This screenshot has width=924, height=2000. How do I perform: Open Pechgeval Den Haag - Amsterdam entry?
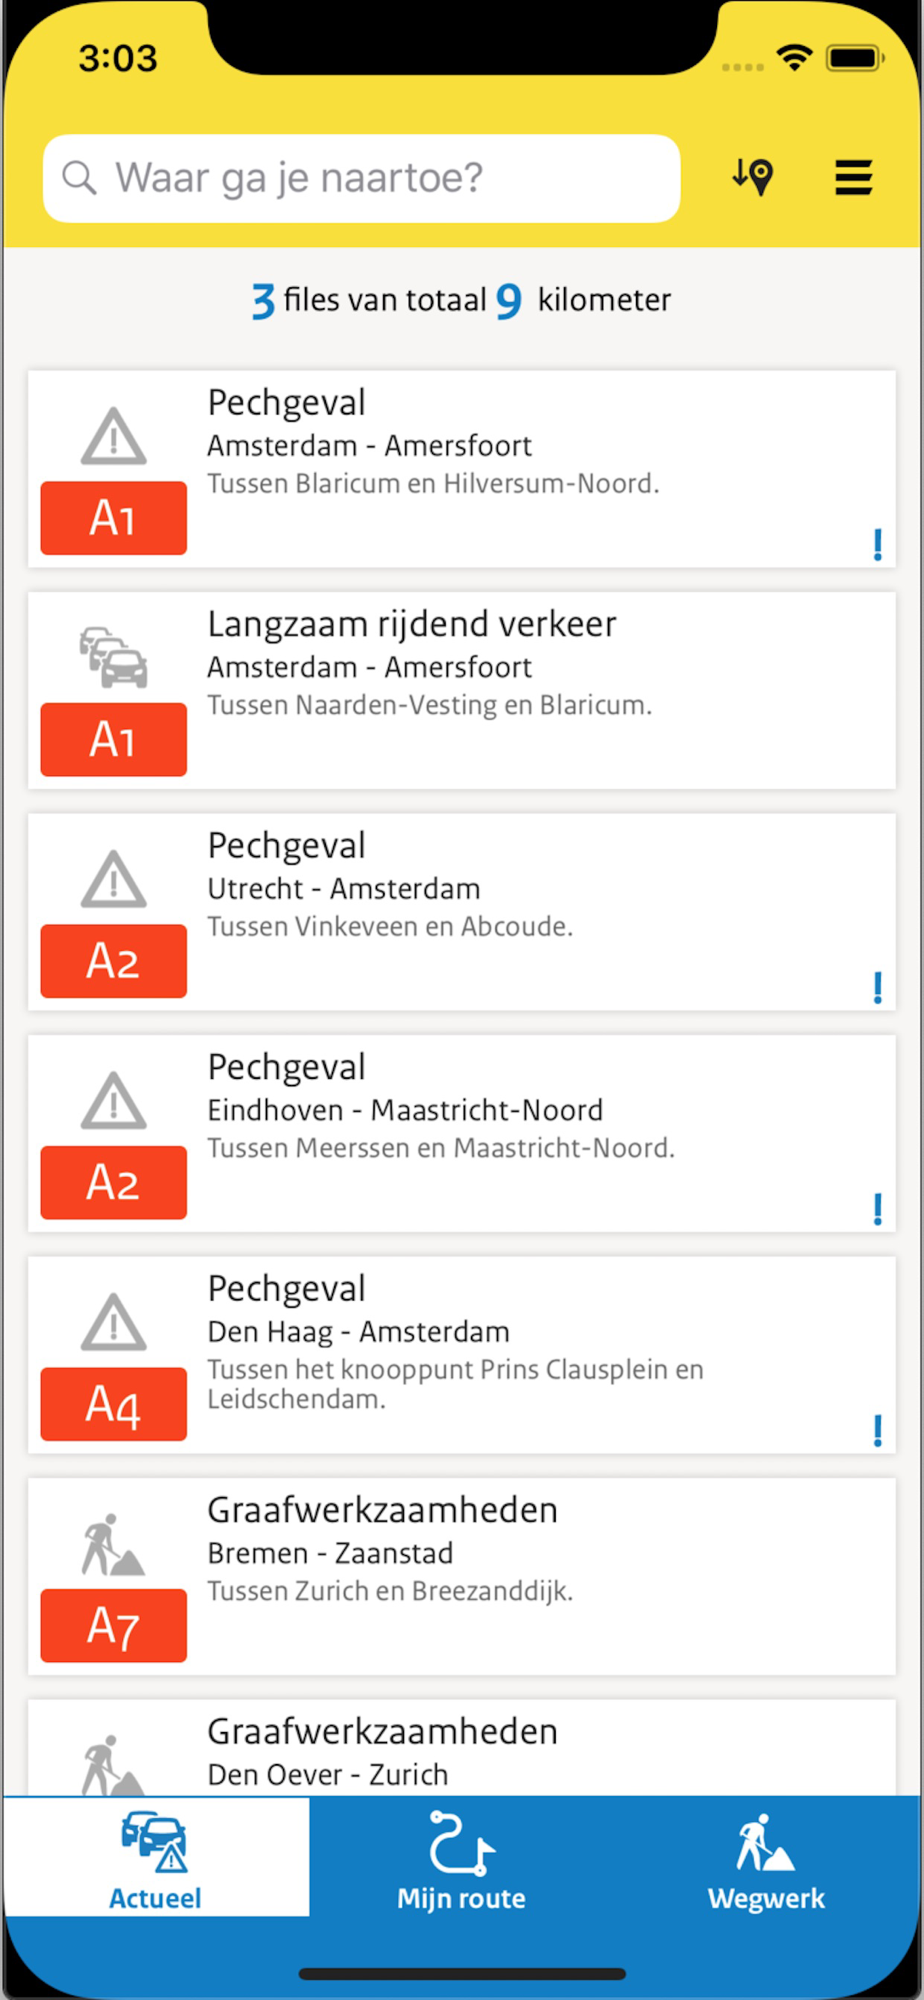click(462, 1355)
